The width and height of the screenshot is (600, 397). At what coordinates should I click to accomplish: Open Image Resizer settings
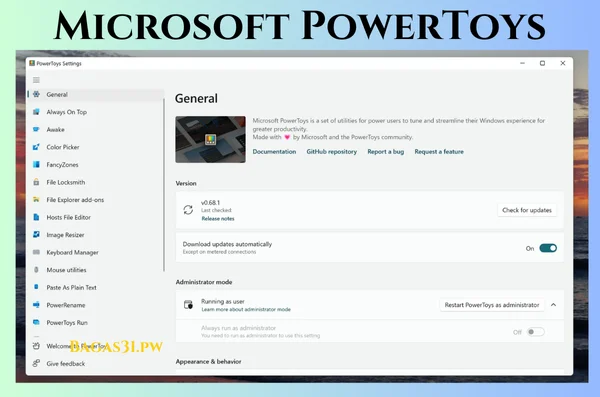[96, 235]
